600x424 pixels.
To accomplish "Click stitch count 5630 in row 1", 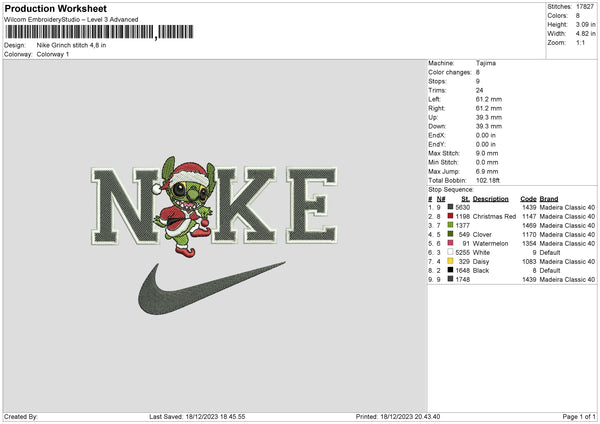I will 463,207.
